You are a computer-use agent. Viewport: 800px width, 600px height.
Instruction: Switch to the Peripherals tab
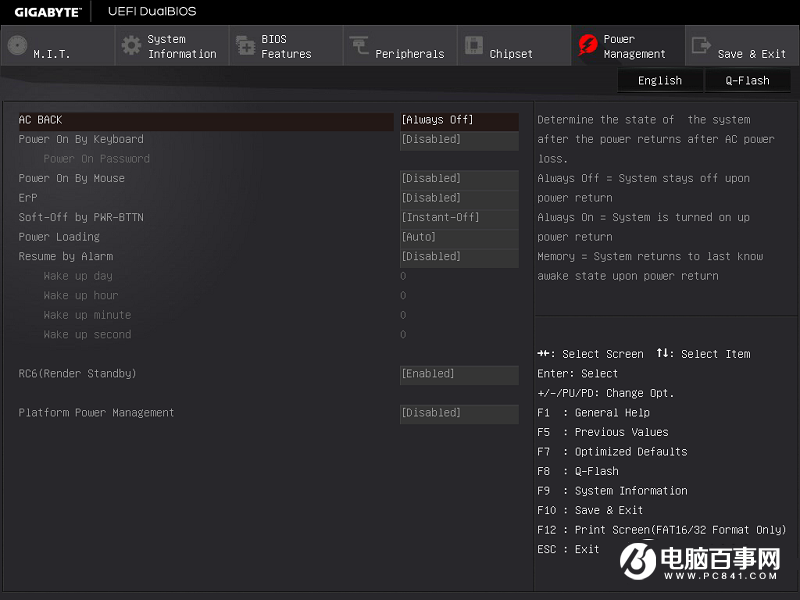click(400, 47)
